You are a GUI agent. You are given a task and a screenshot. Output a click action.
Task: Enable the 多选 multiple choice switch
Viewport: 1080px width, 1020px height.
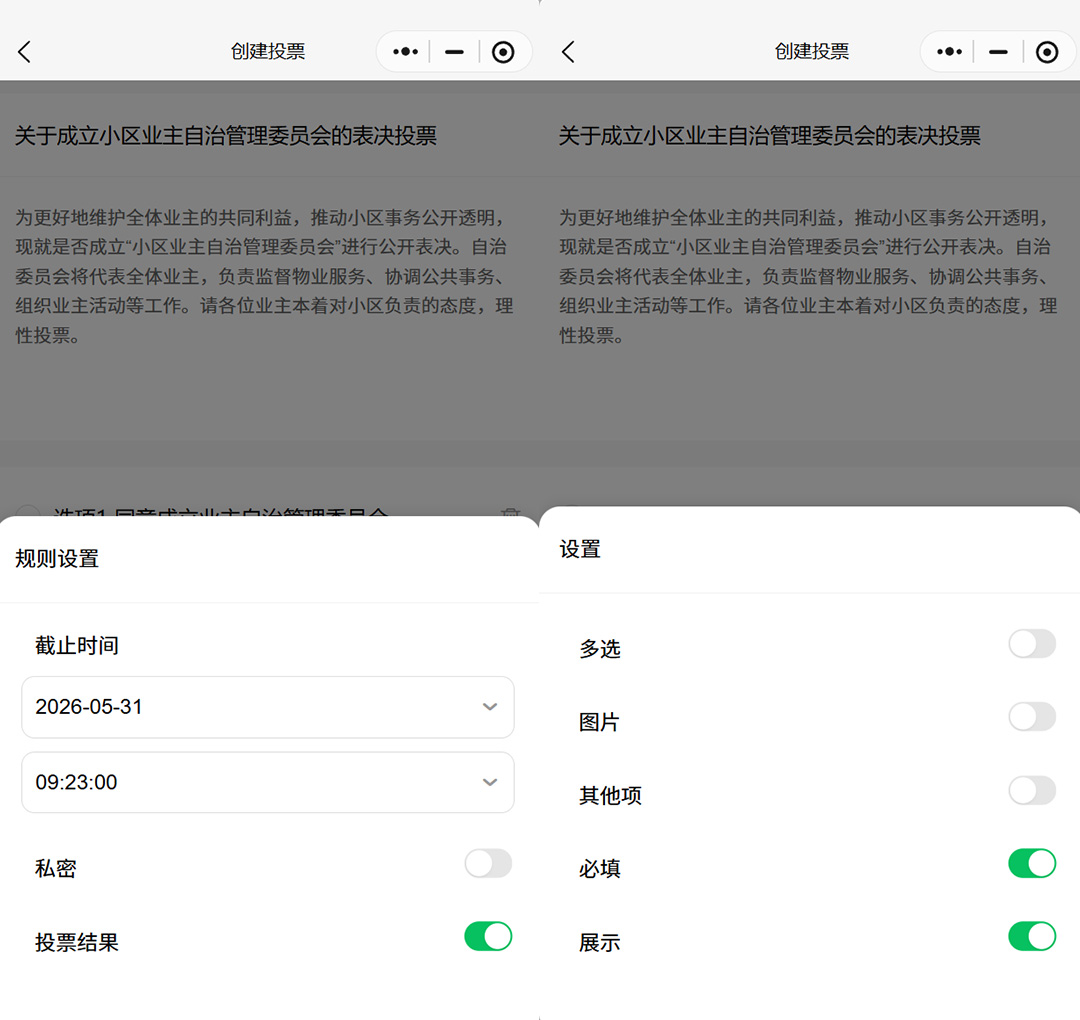pos(1032,644)
